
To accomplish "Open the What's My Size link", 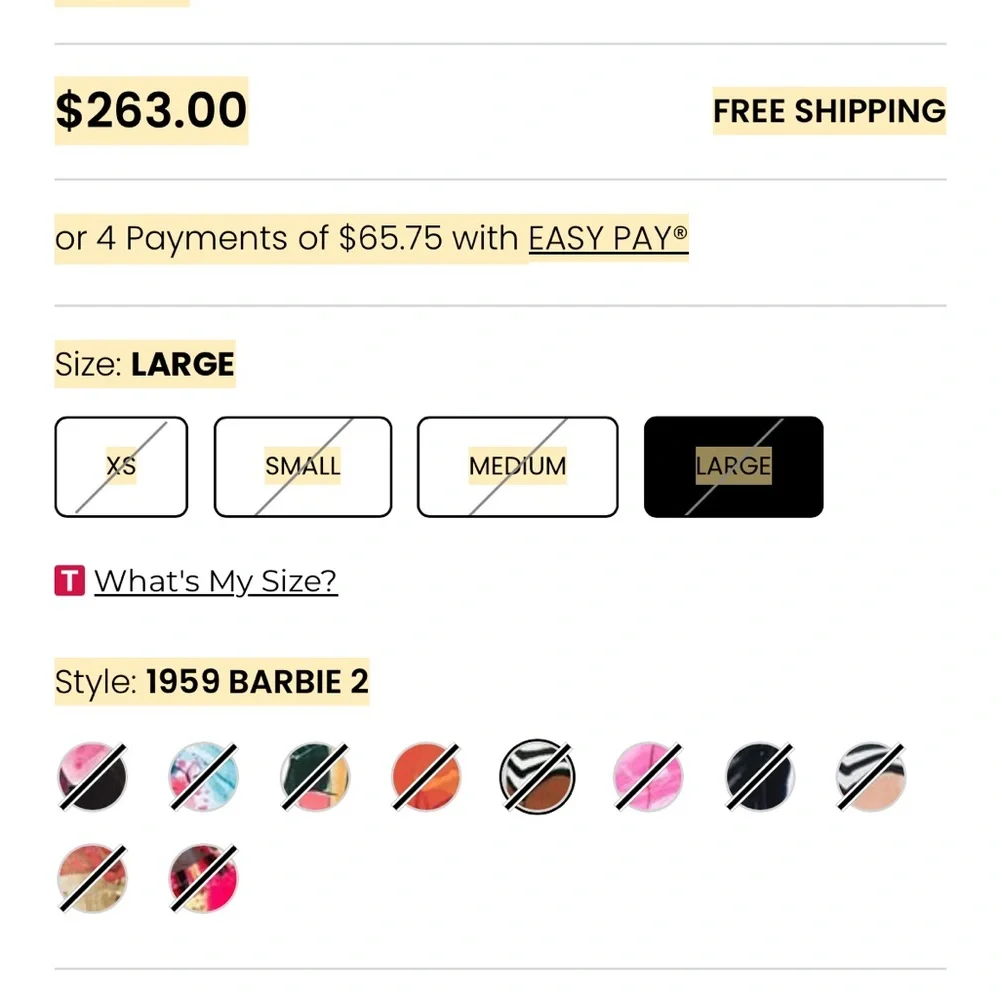I will coord(215,581).
